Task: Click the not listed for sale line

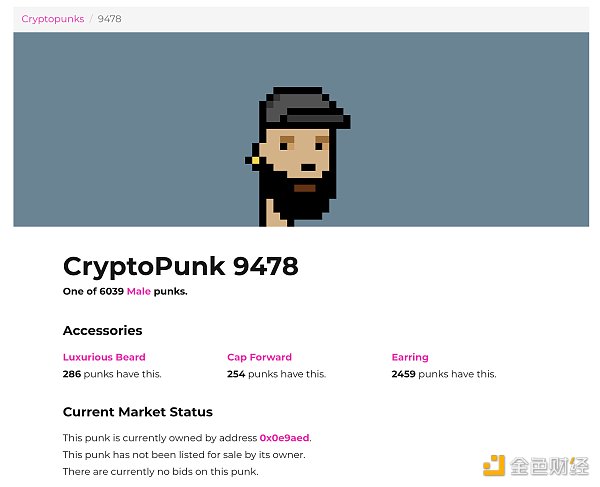Action: pyautogui.click(x=184, y=455)
